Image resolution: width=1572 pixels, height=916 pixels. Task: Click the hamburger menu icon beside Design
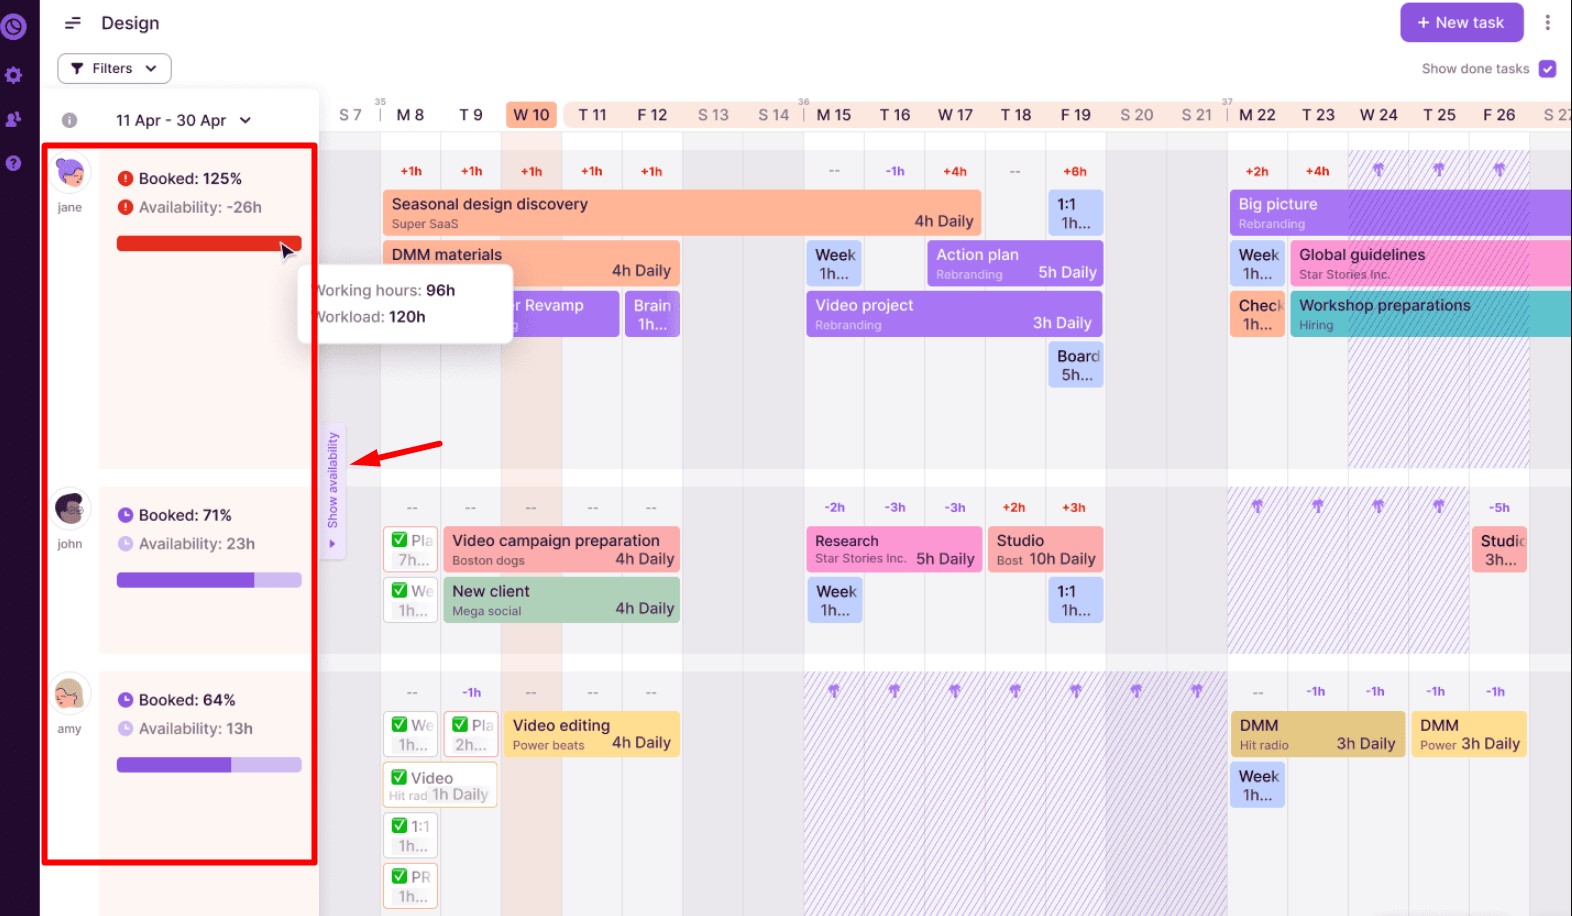(73, 23)
